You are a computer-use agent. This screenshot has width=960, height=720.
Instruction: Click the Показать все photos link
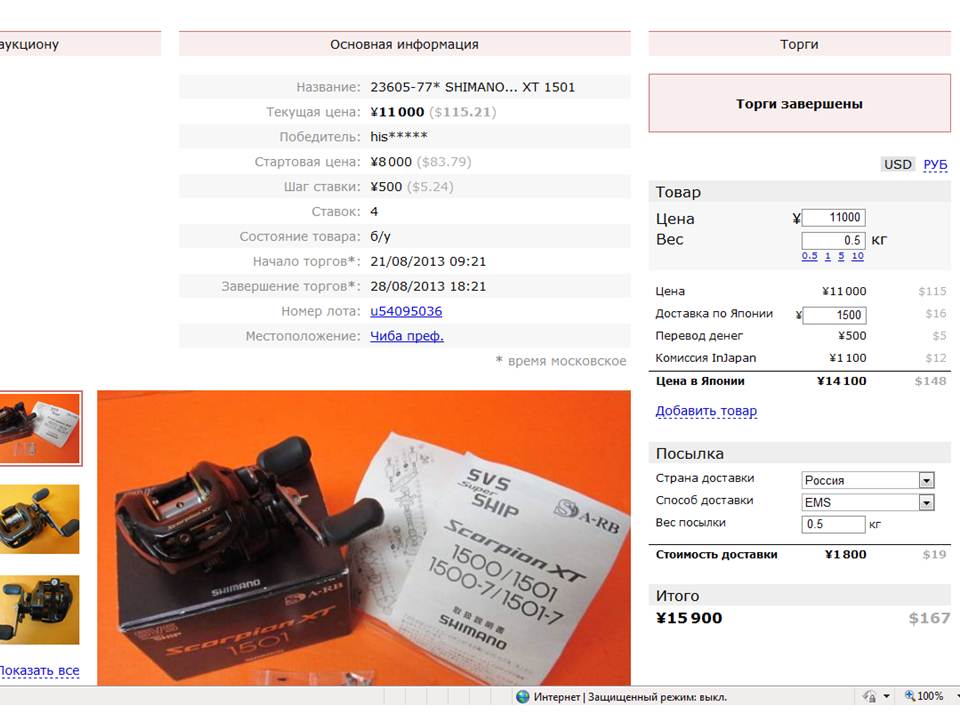pos(39,670)
